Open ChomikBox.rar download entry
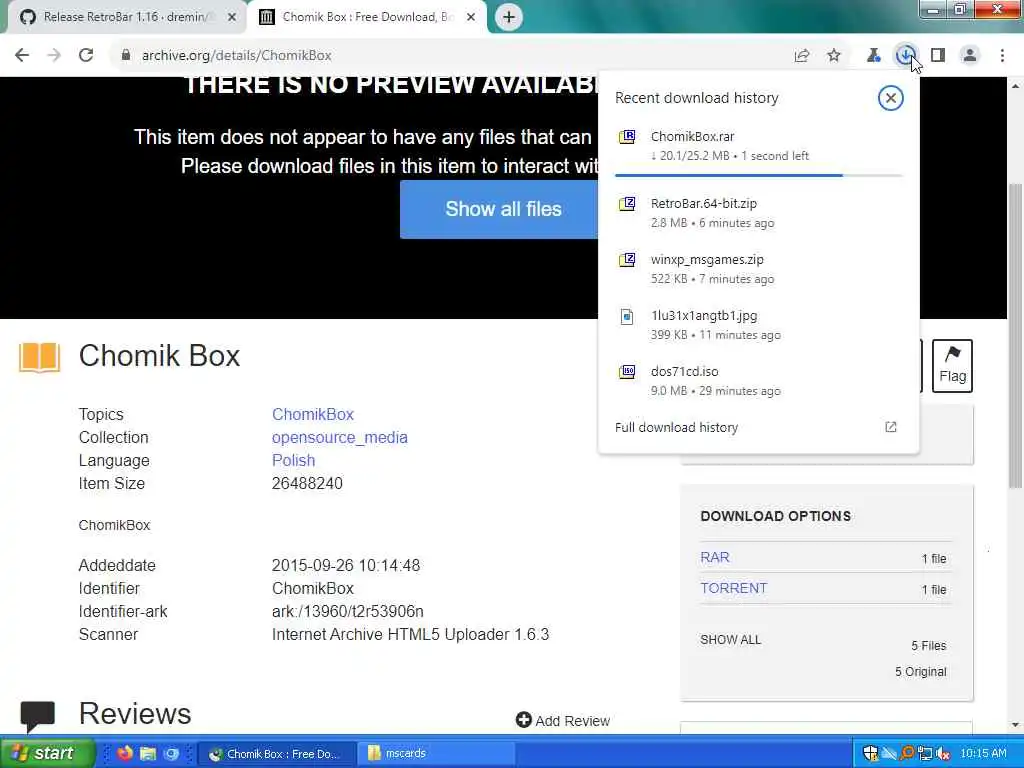Screen dimensions: 1024x768 coord(758,146)
